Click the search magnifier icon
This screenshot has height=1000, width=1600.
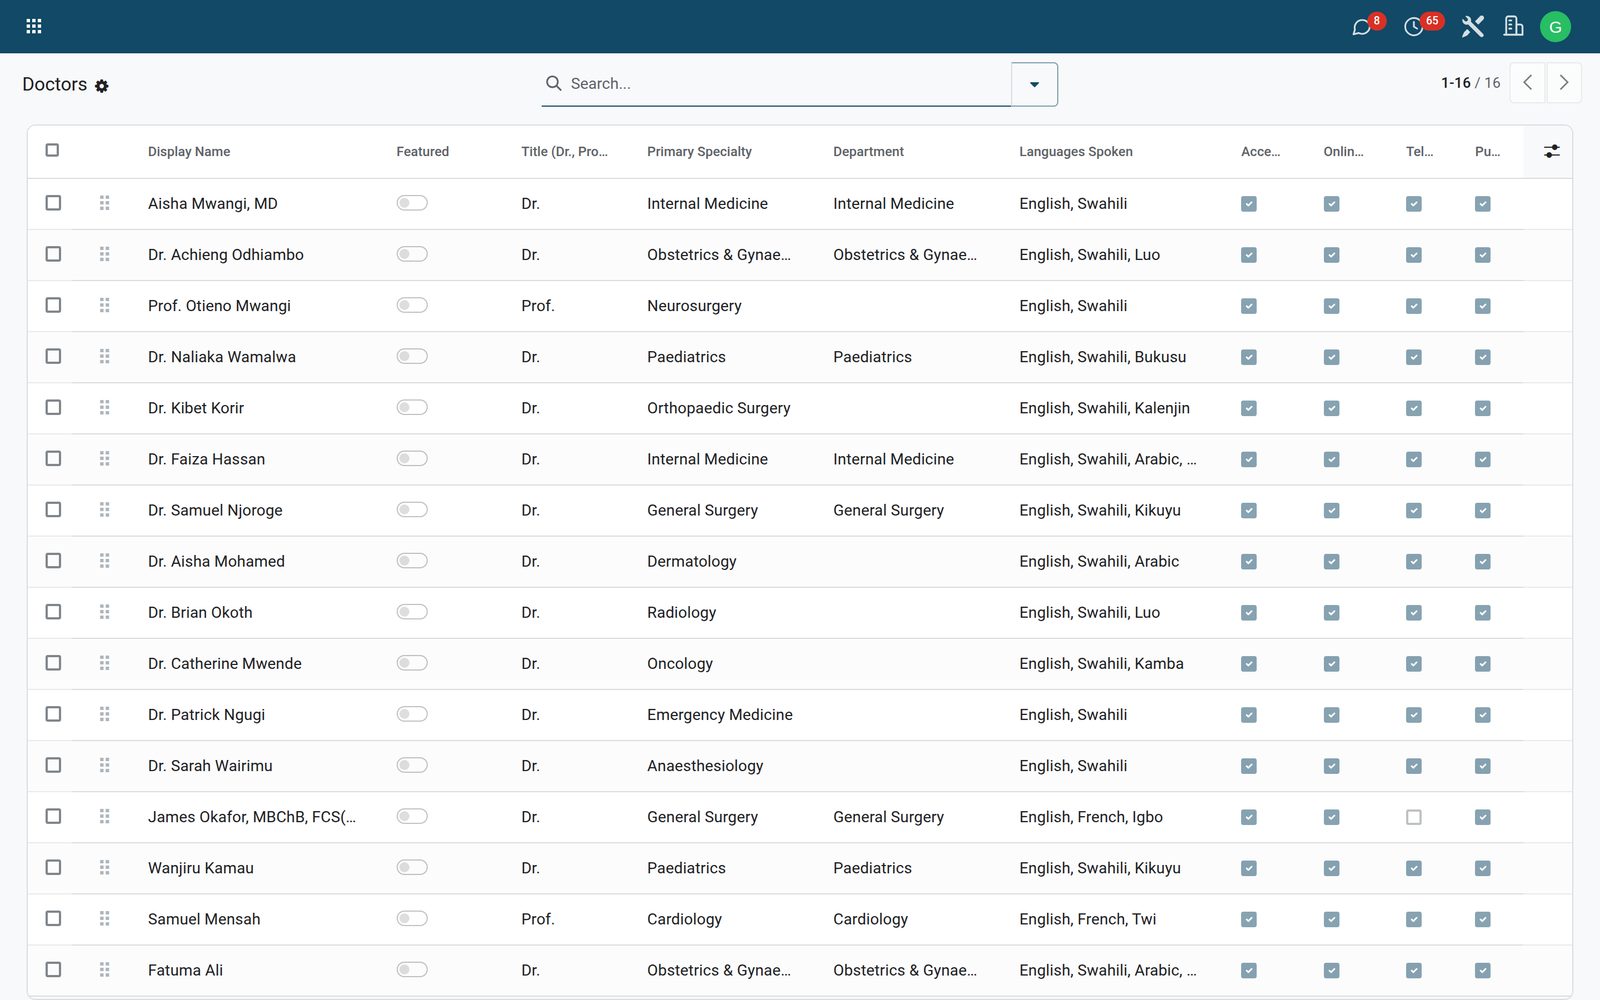click(553, 83)
